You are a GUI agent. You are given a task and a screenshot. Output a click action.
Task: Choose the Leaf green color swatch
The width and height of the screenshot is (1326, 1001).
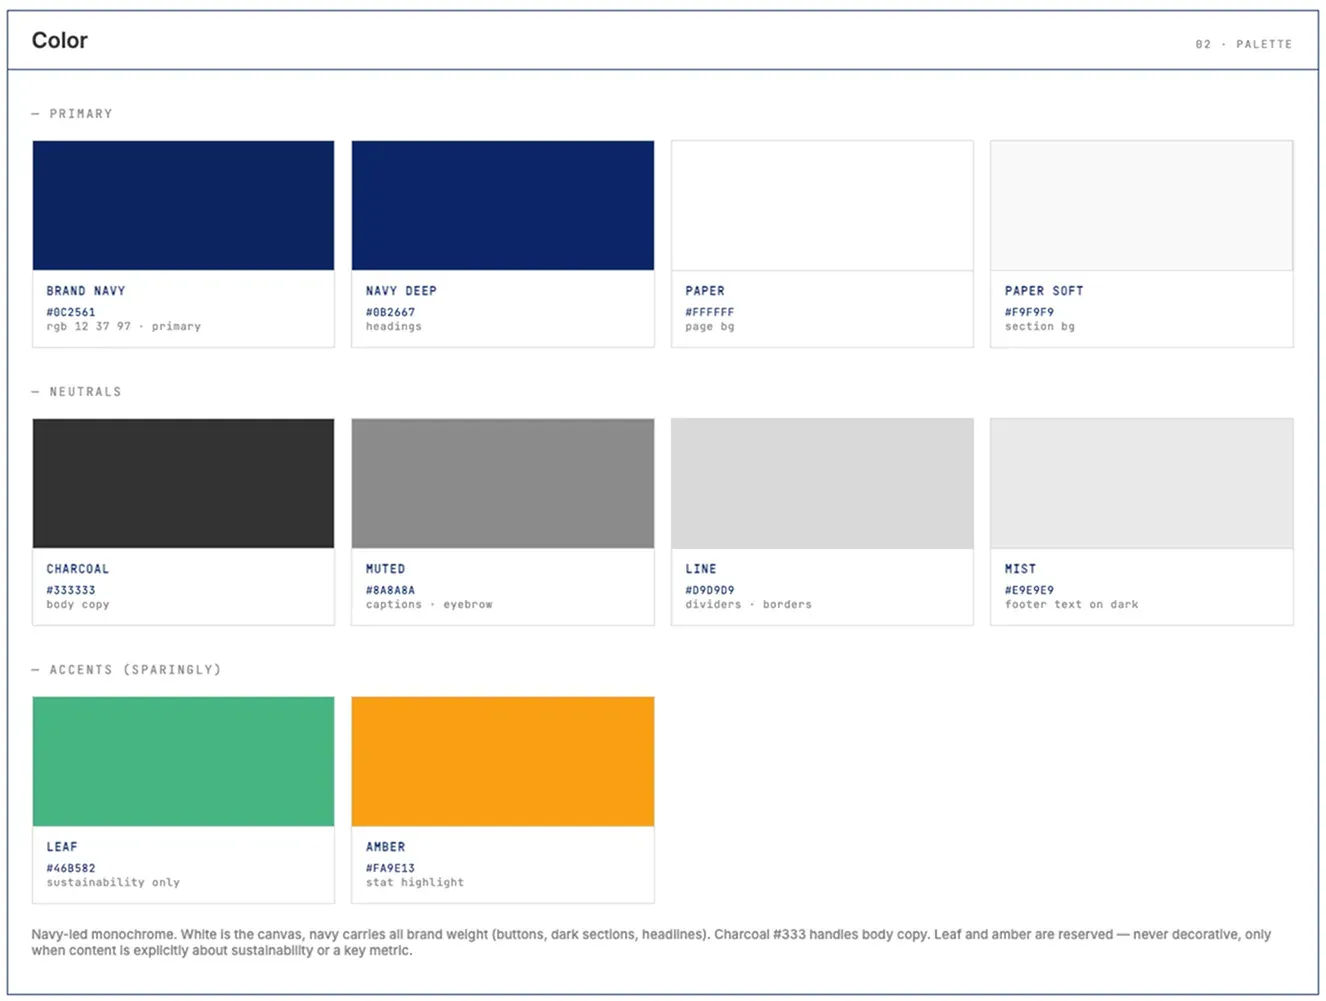click(183, 761)
